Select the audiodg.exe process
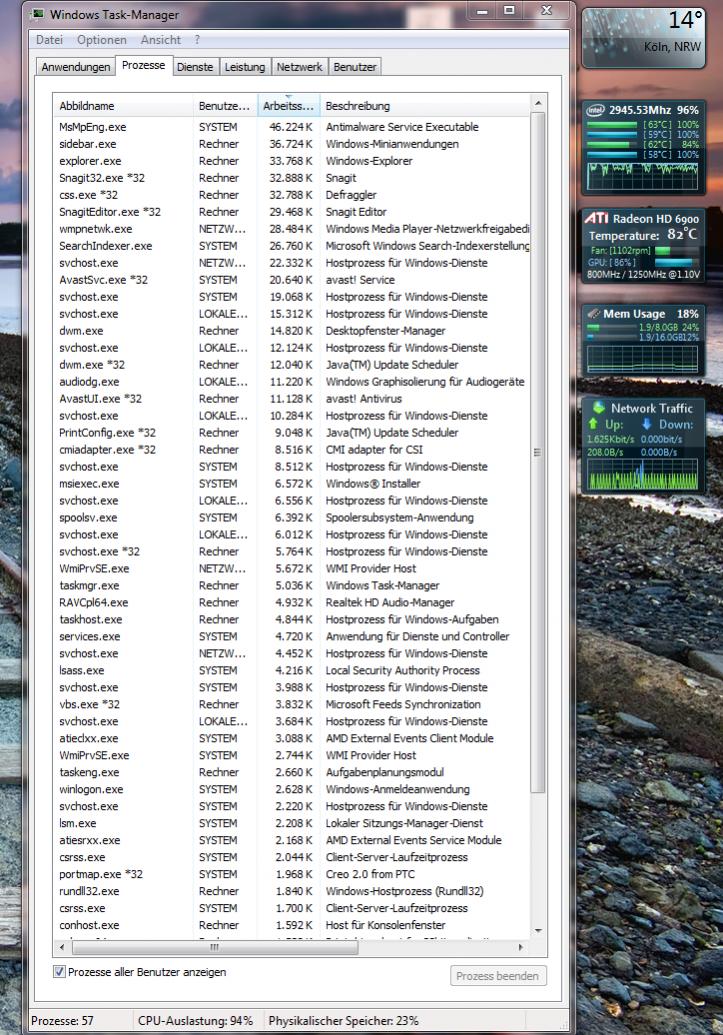Viewport: 723px width, 1035px height. (x=292, y=382)
